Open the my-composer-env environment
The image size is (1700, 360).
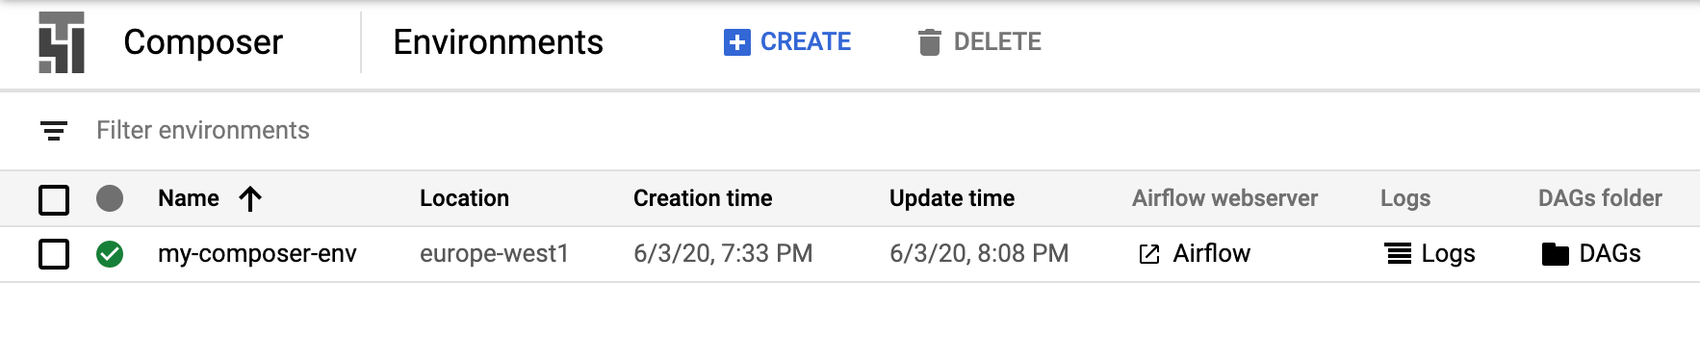[257, 254]
